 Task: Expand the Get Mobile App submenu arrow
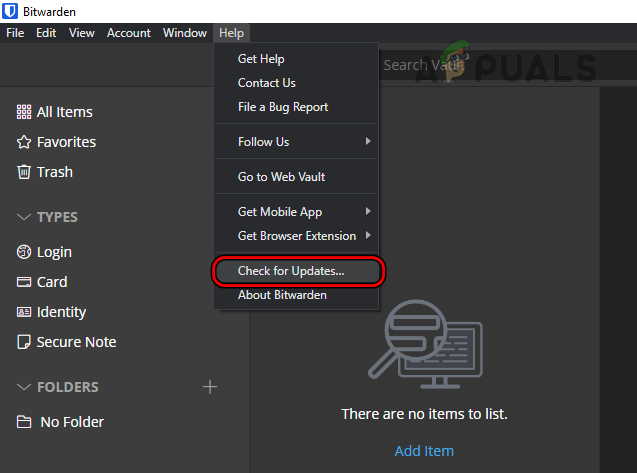click(x=368, y=211)
